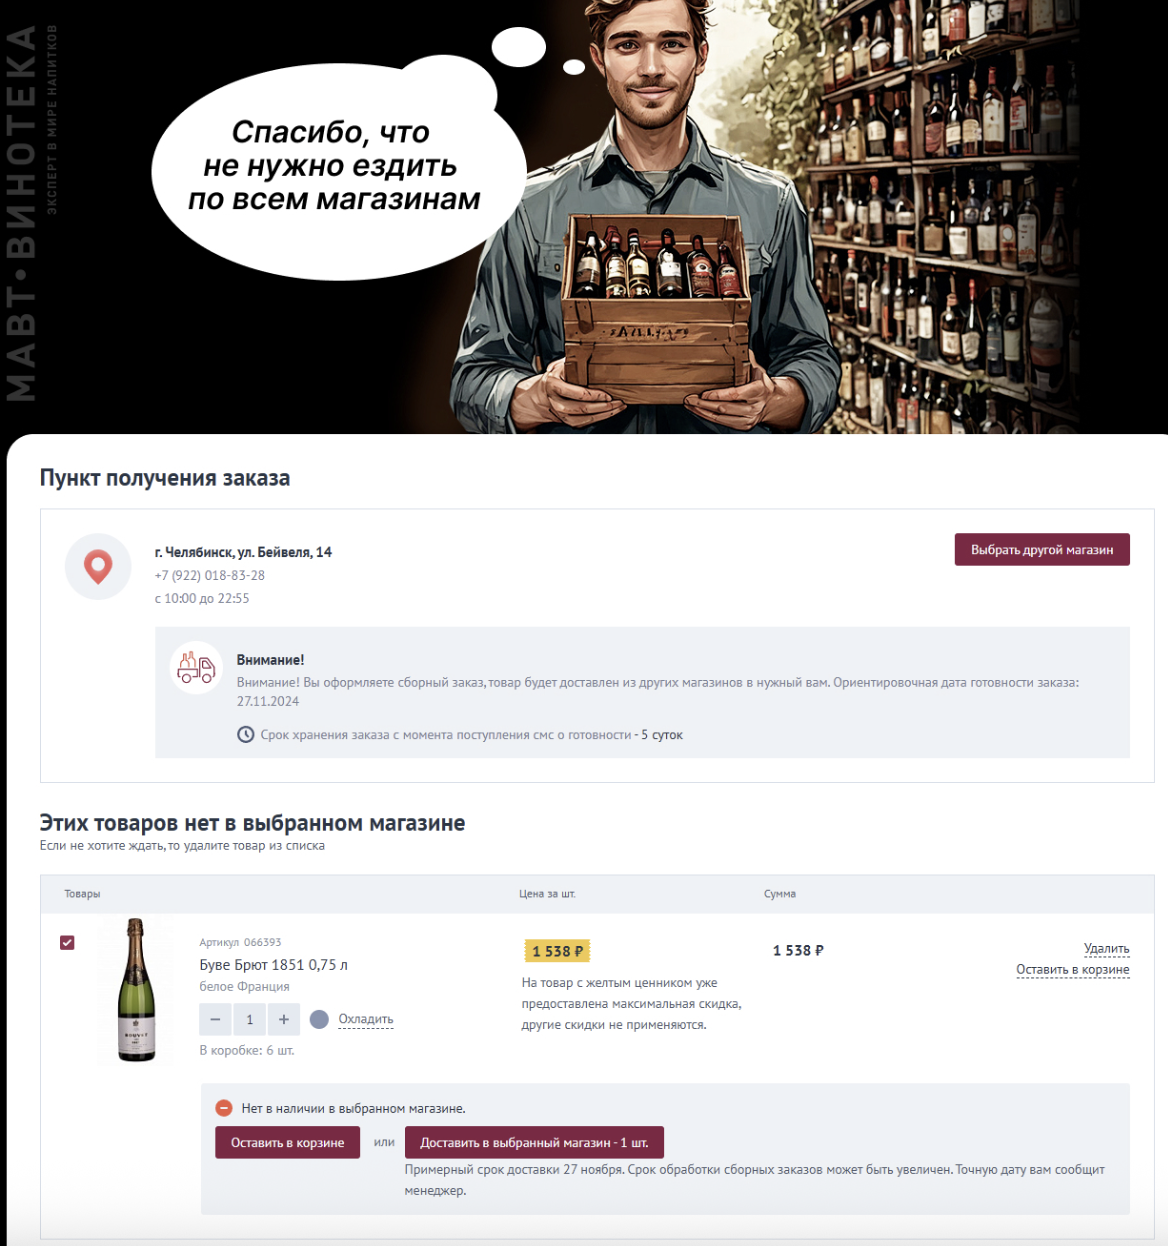Viewport: 1168px width, 1246px height.
Task: Decrease quantity with the minus button
Action: click(x=215, y=1019)
